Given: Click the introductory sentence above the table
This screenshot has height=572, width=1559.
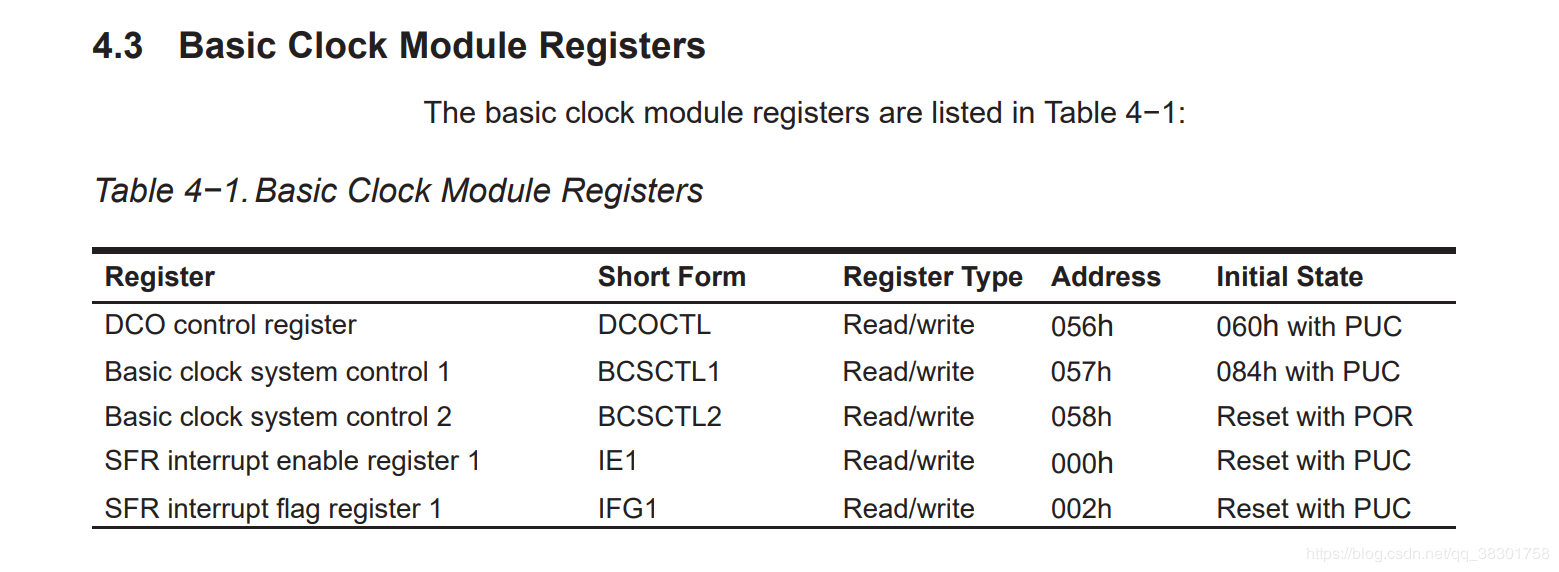Looking at the screenshot, I should 804,113.
